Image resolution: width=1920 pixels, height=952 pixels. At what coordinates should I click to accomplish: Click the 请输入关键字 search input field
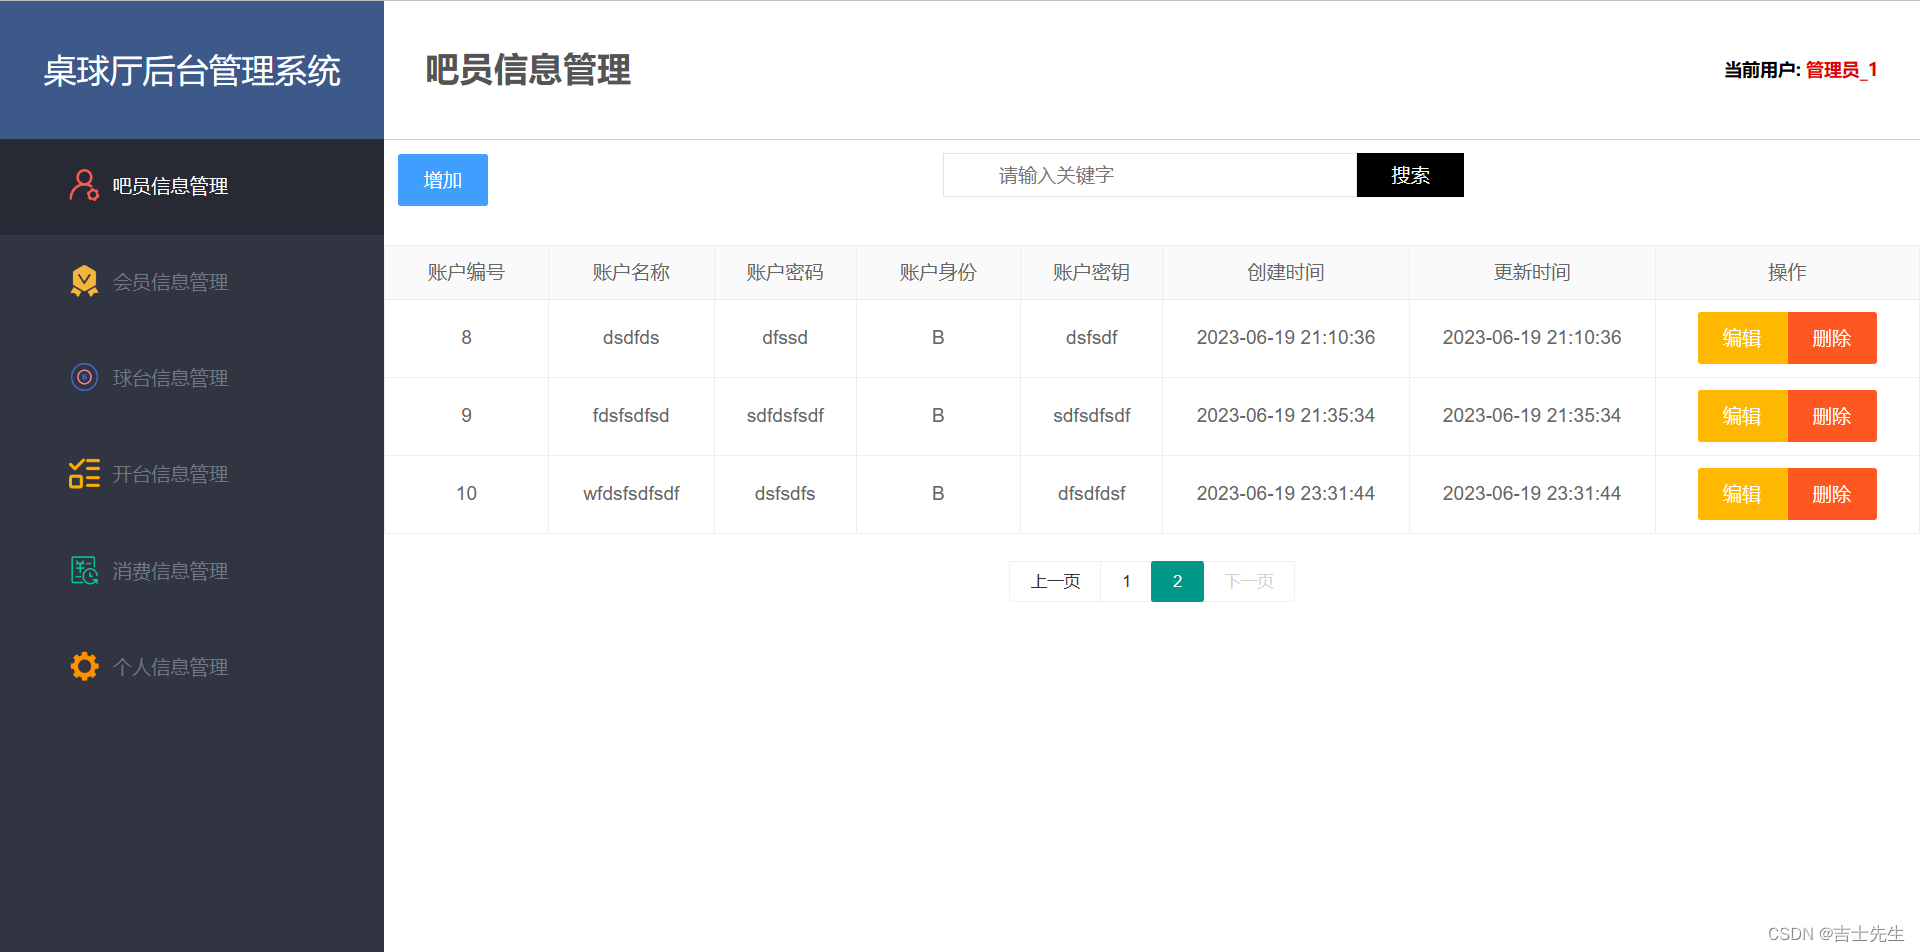click(1148, 174)
